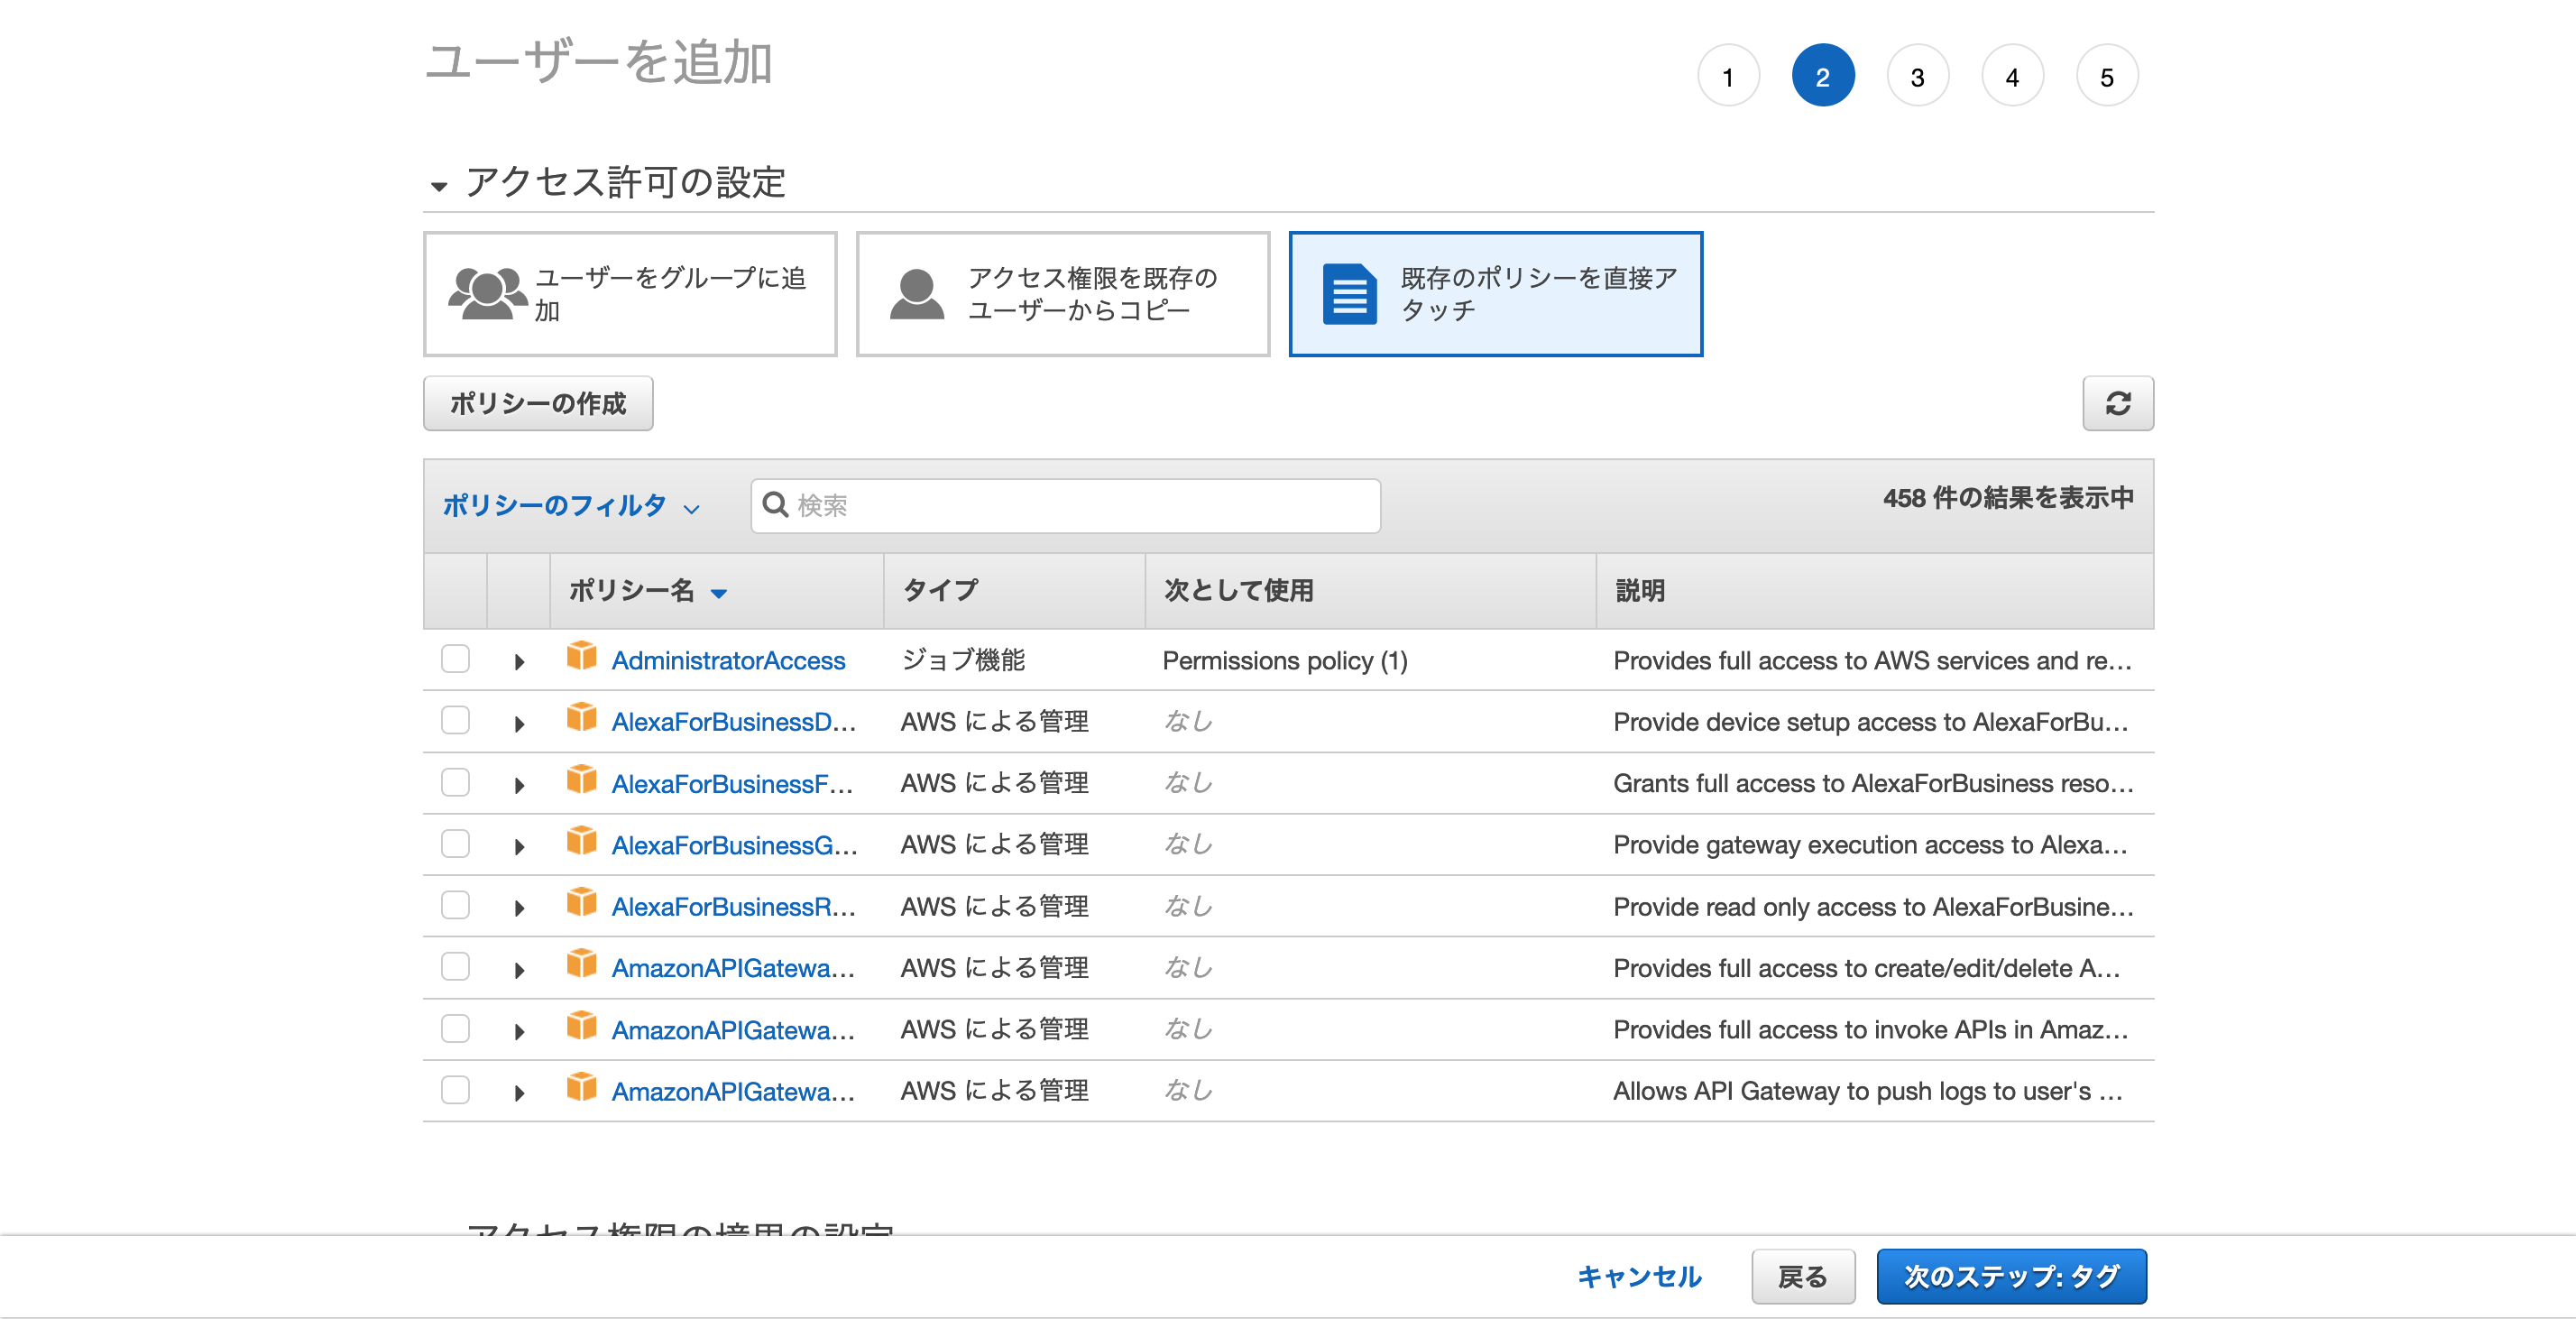
Task: Click the cube icon beside AlexaForBusinessD...
Action: click(x=581, y=719)
